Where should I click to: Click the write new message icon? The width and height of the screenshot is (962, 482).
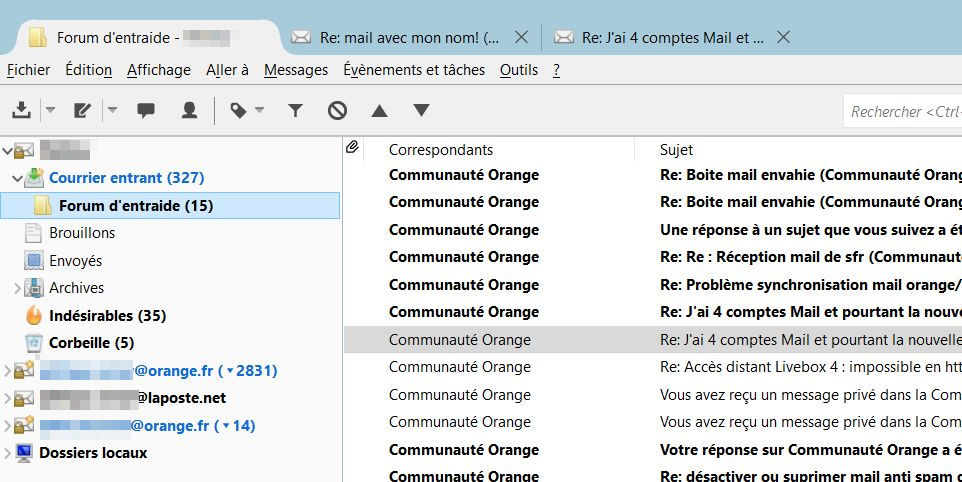[x=82, y=111]
